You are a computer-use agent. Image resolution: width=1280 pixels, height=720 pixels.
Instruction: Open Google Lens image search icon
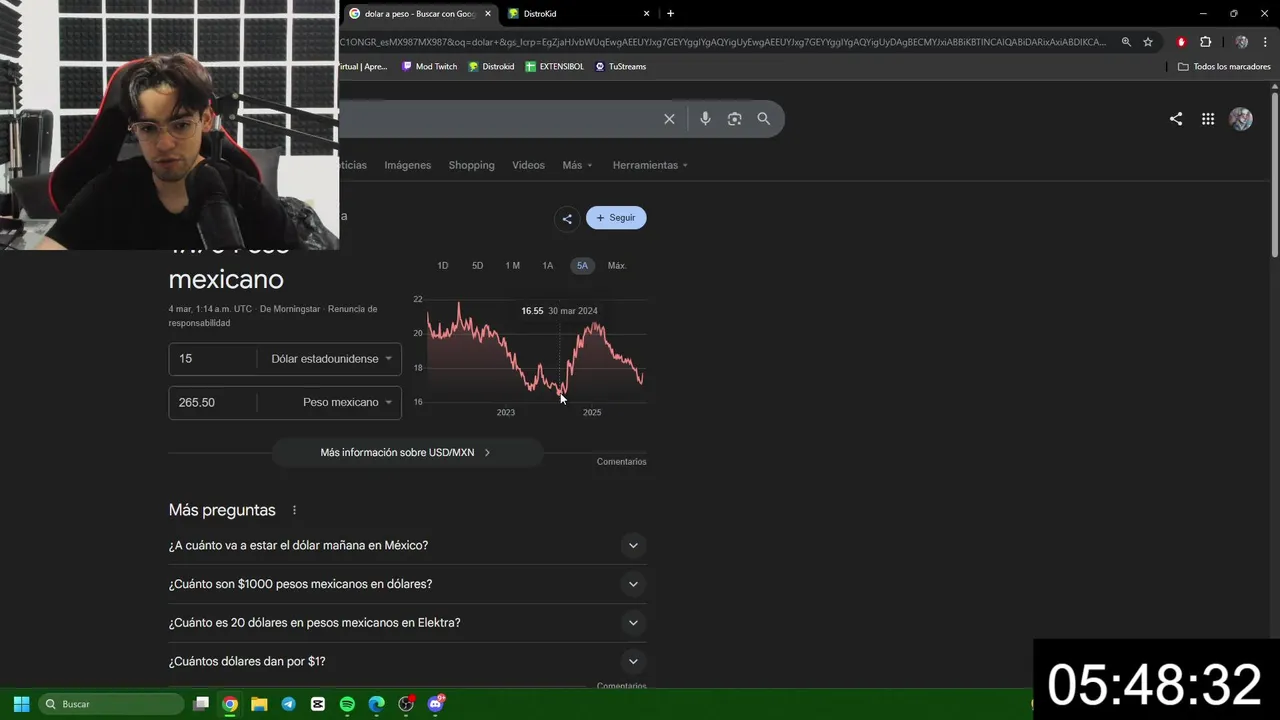point(734,119)
